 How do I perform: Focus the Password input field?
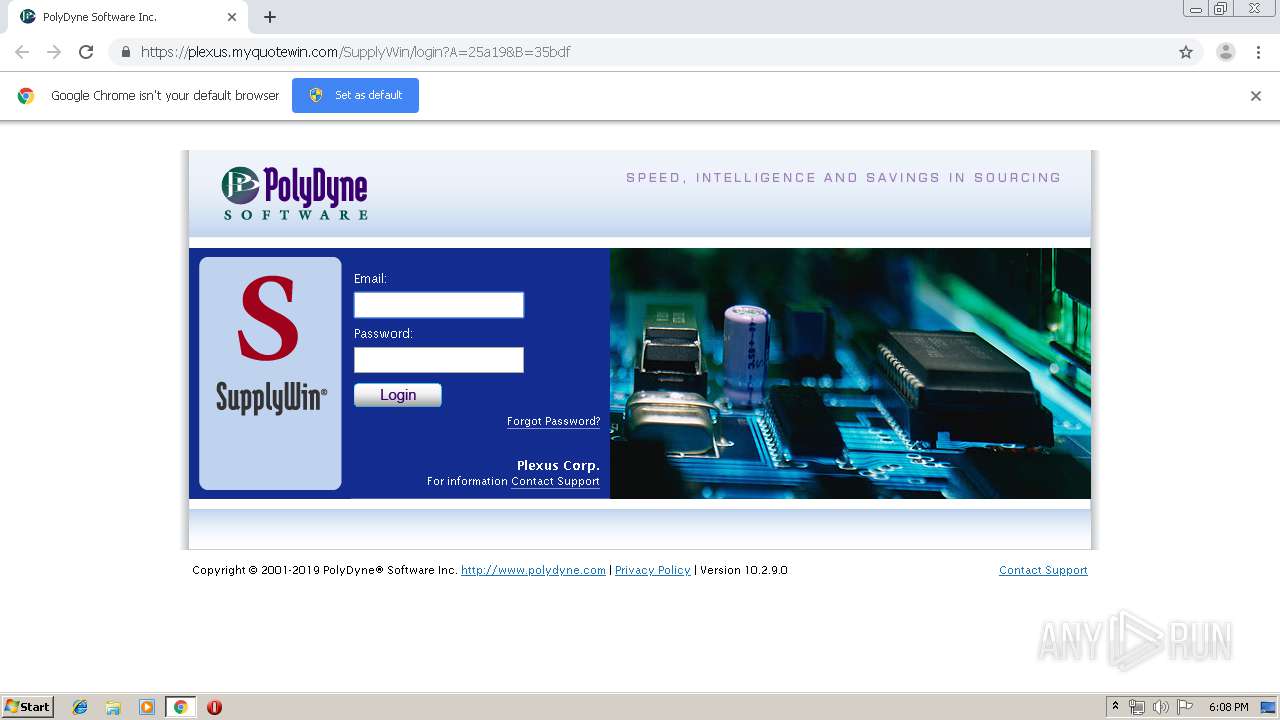tap(439, 360)
